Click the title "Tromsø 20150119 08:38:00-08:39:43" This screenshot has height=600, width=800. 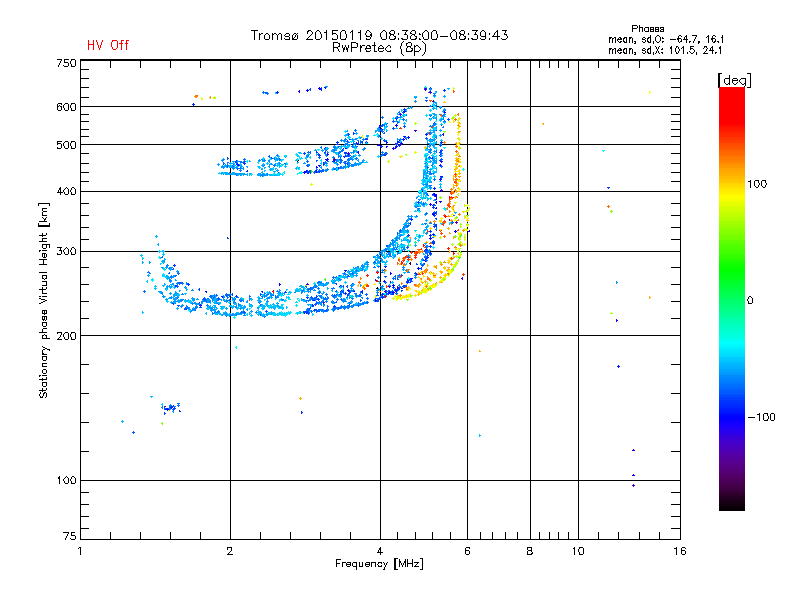tap(379, 35)
